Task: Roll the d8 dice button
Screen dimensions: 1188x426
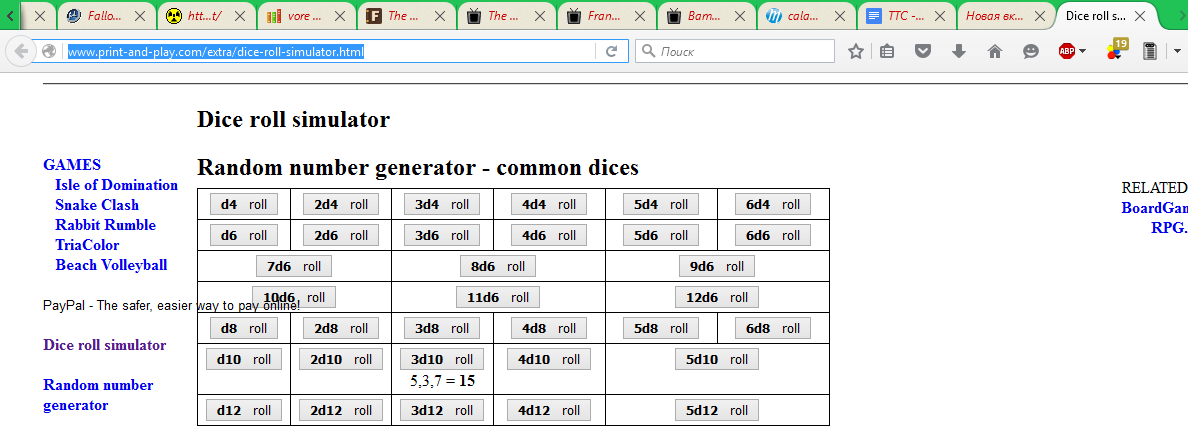Action: (x=244, y=329)
